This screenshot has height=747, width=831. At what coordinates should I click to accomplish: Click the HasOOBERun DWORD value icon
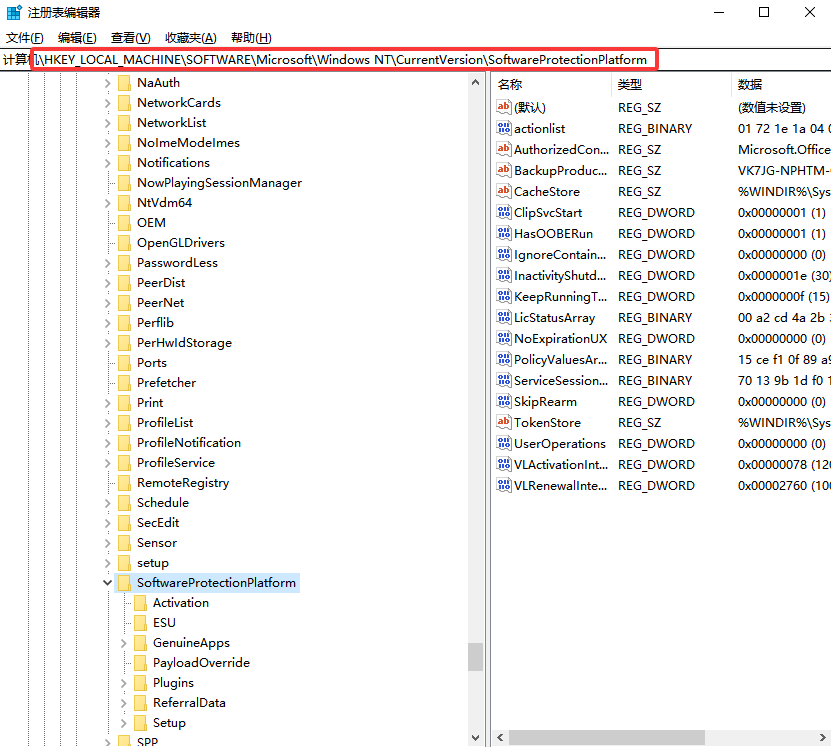click(503, 233)
